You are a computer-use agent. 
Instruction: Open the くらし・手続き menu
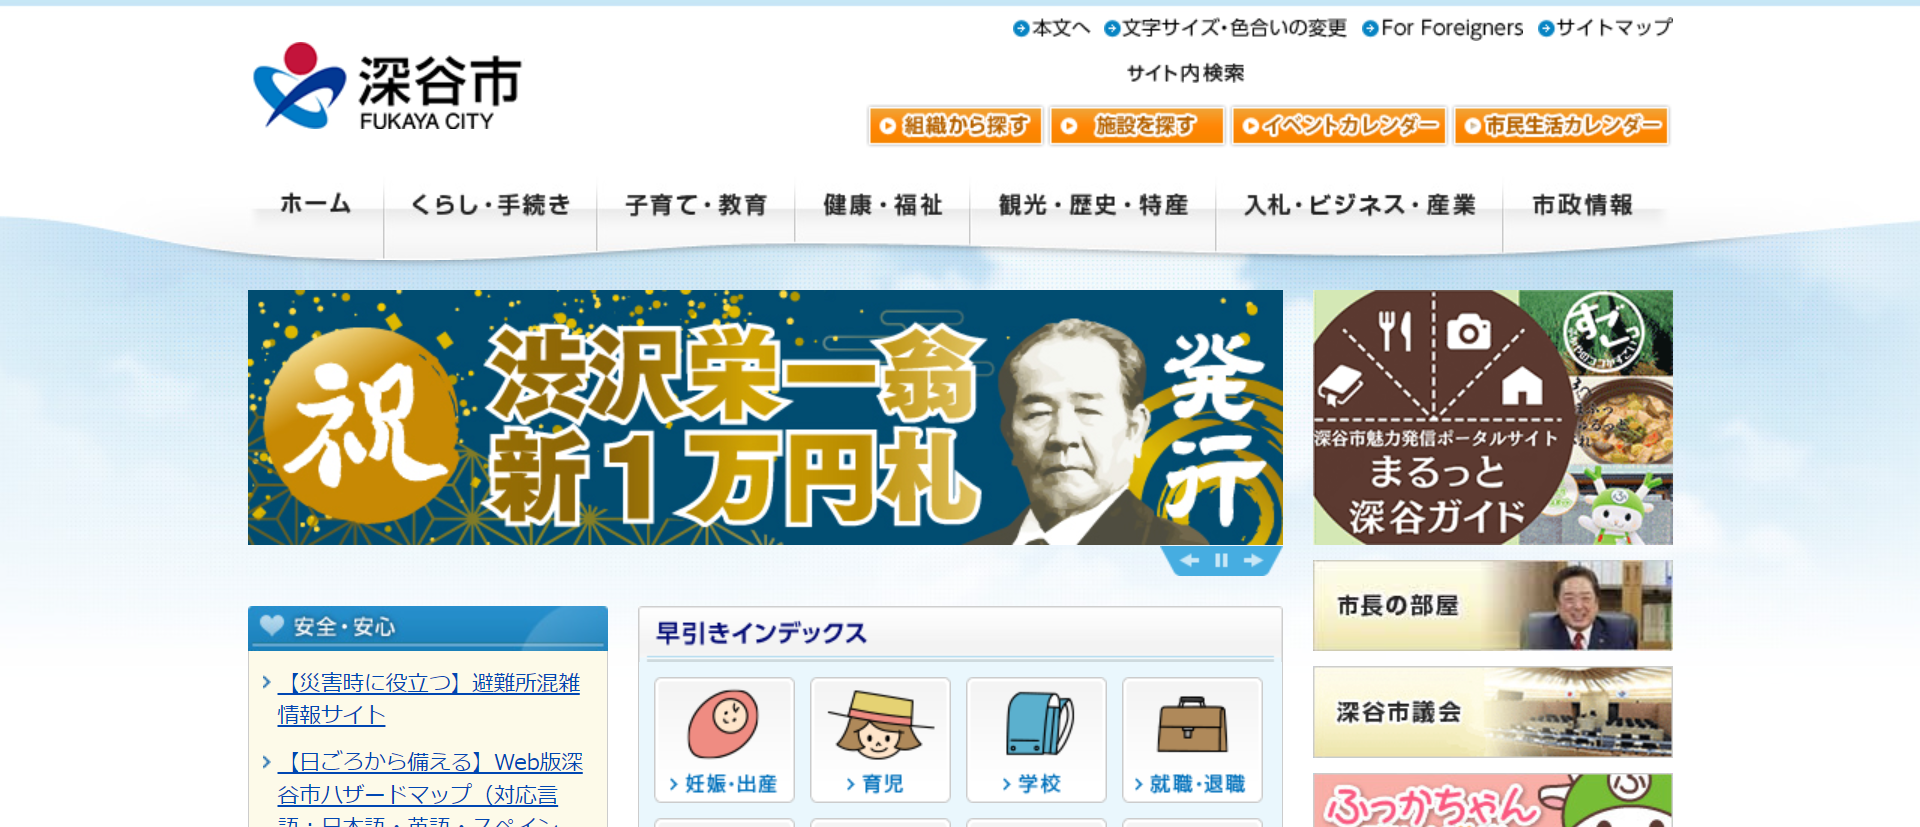click(x=490, y=205)
